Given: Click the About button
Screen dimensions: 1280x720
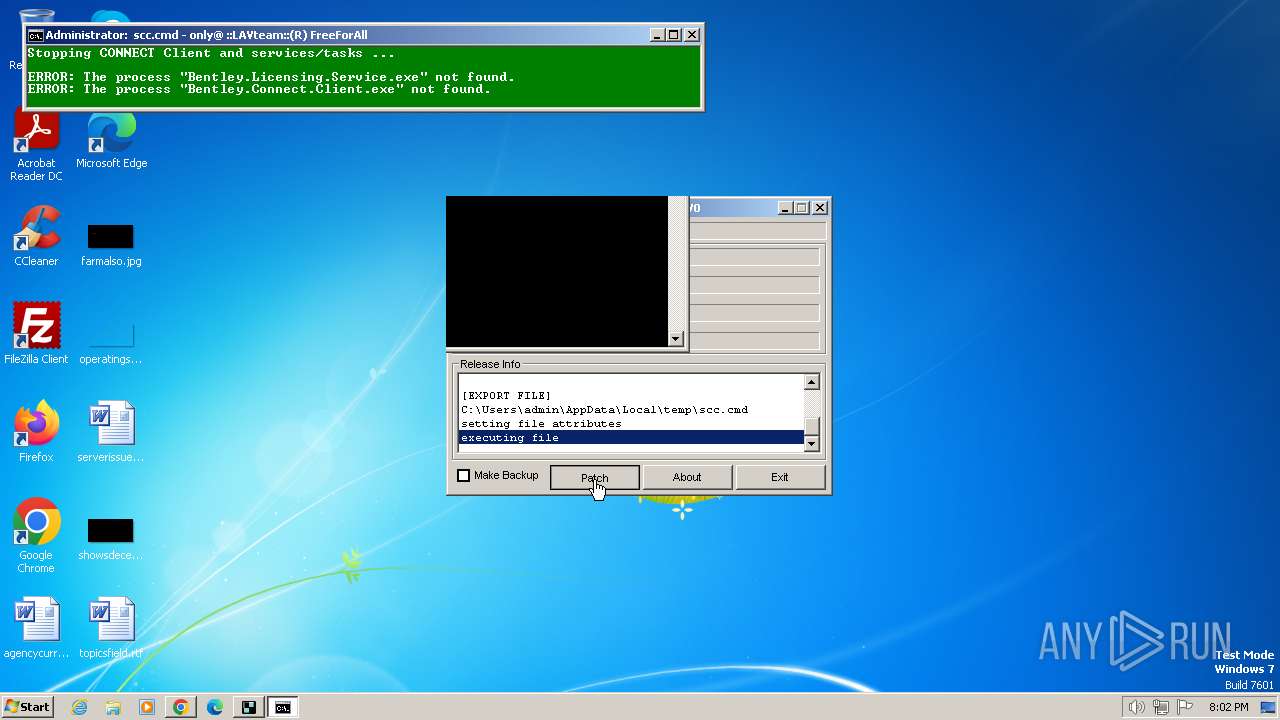Looking at the screenshot, I should click(x=687, y=478).
